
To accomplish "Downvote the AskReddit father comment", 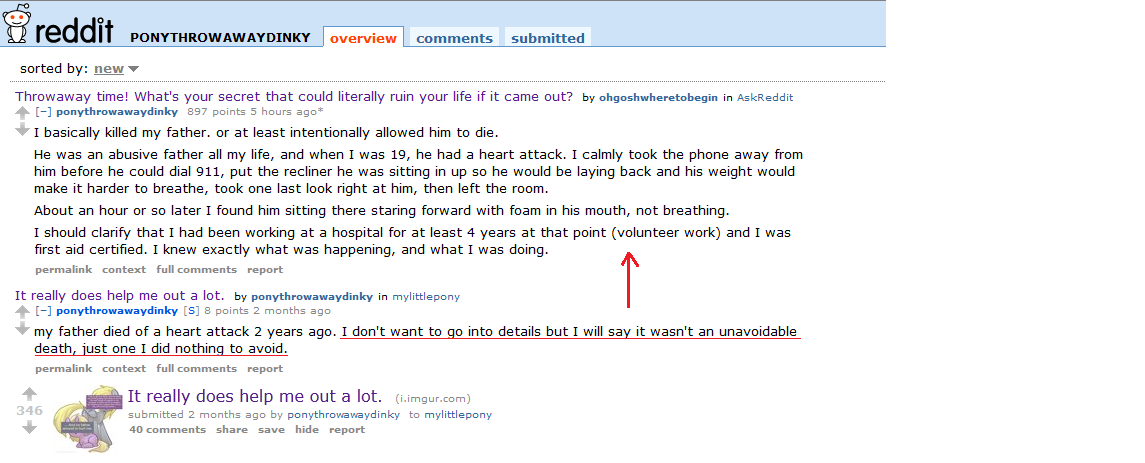I will [22, 130].
